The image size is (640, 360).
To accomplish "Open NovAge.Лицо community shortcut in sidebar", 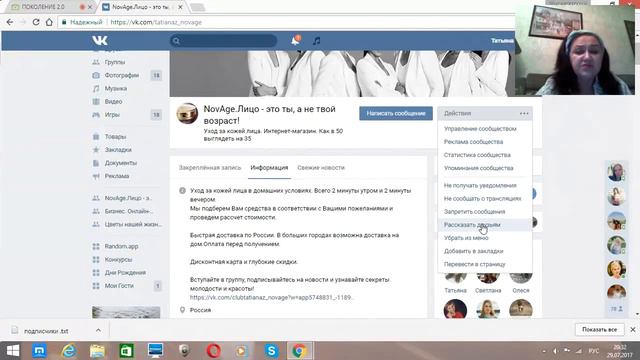I will pyautogui.click(x=127, y=198).
